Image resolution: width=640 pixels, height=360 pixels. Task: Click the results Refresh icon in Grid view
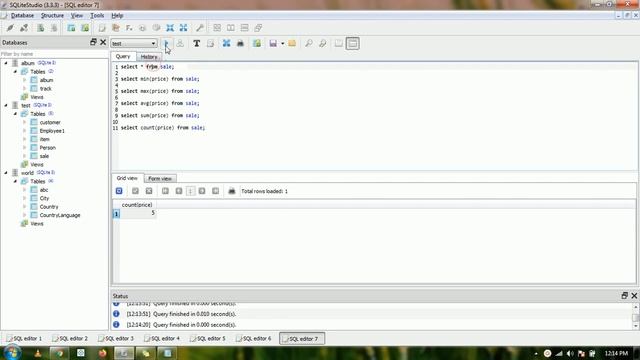[x=119, y=191]
